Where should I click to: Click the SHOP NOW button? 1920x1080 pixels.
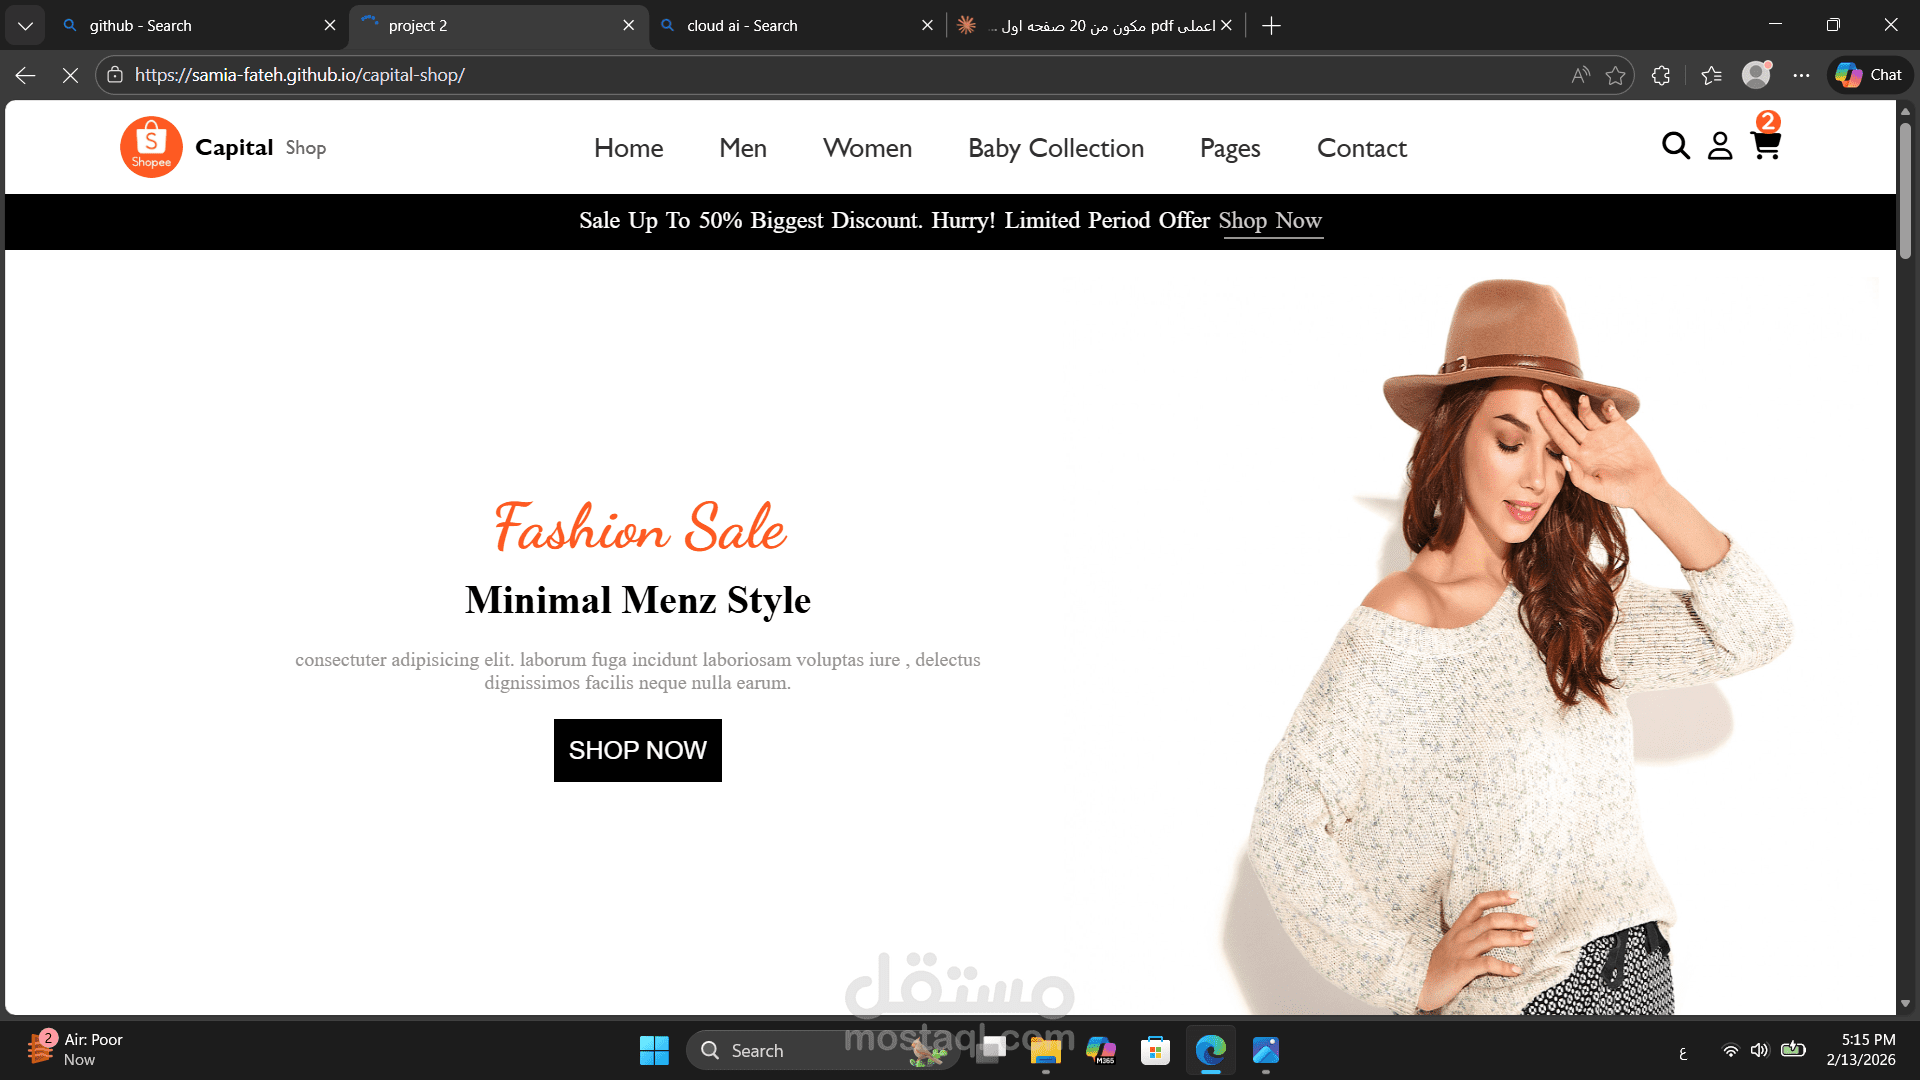coord(637,750)
